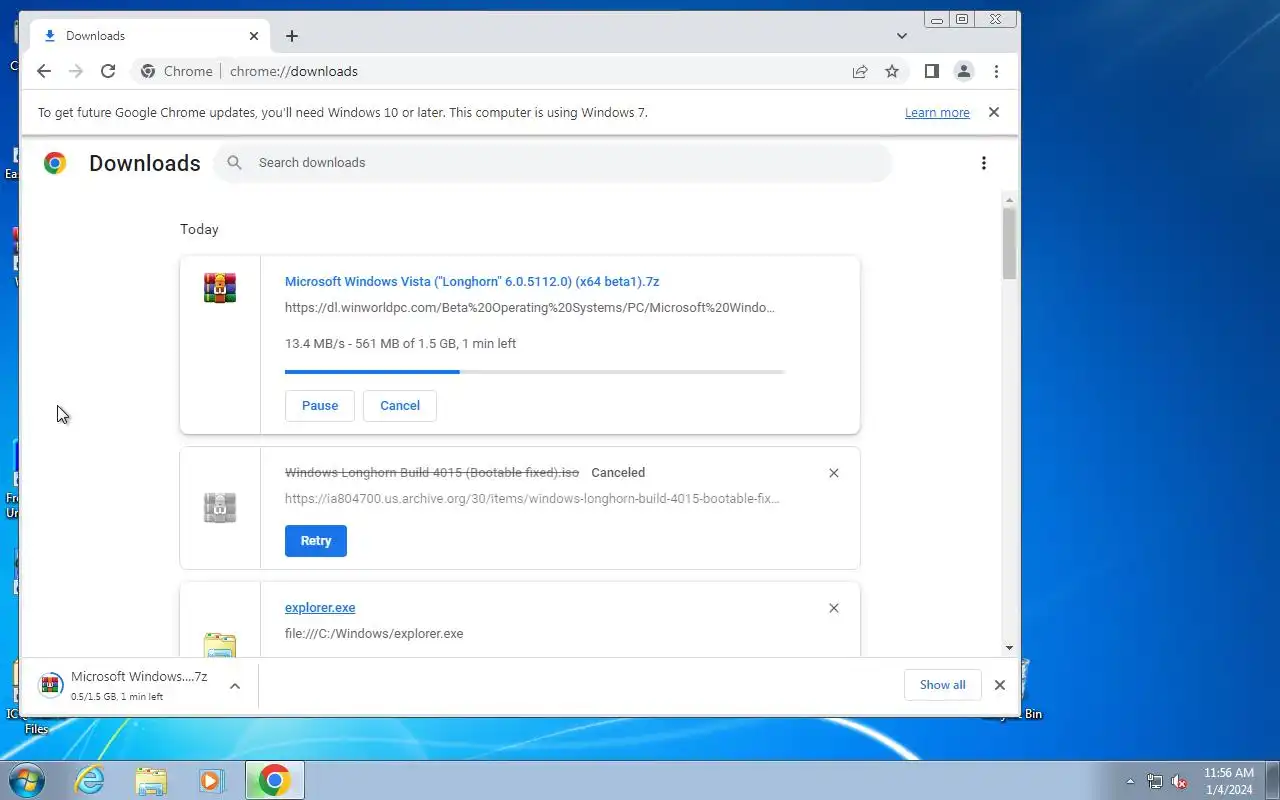
Task: Reload the Downloads page
Action: tap(108, 71)
